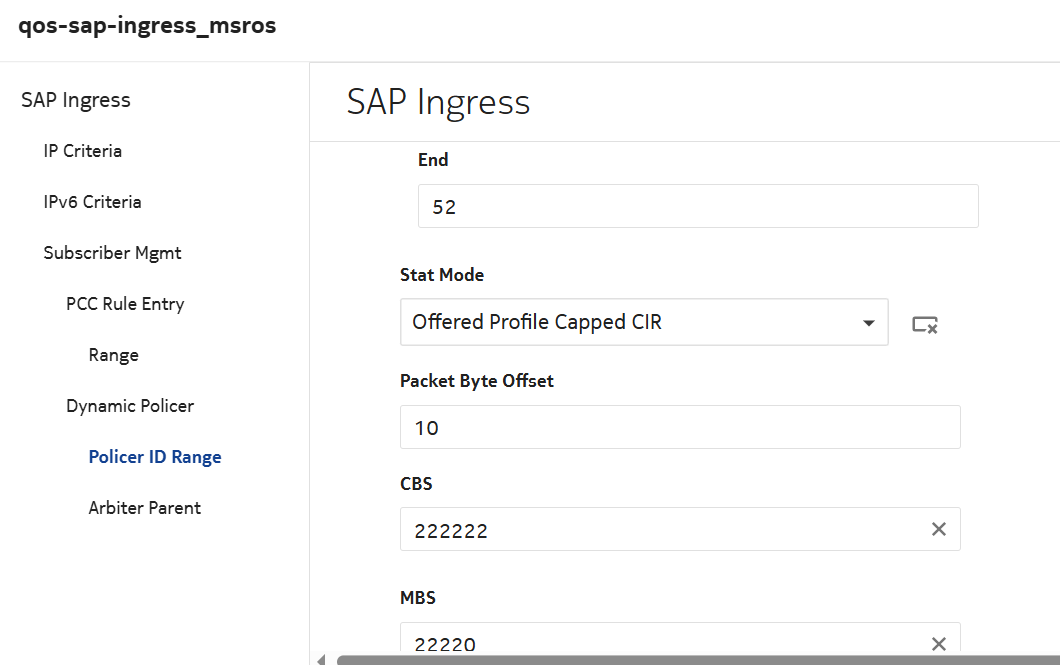
Task: Clear the CBS field value
Action: coord(938,529)
